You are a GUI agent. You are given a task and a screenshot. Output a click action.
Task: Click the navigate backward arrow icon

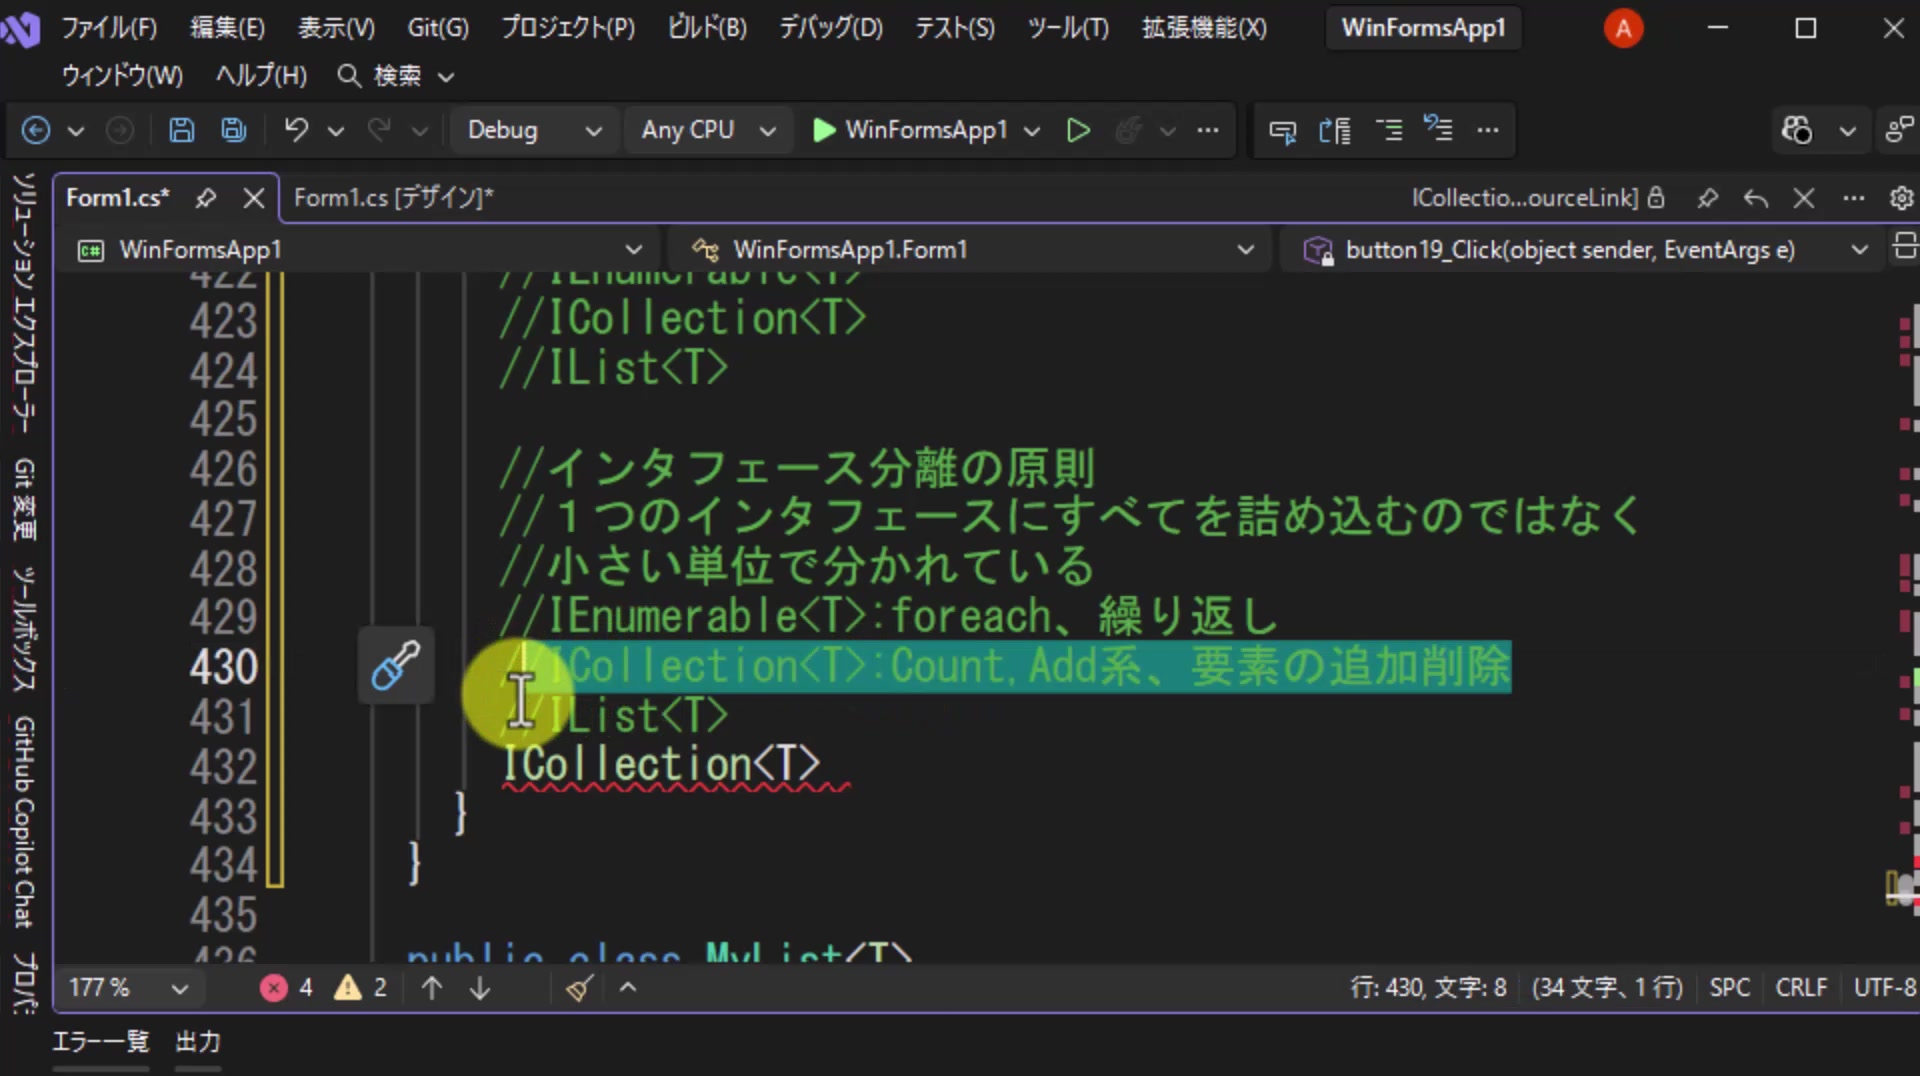click(x=36, y=130)
